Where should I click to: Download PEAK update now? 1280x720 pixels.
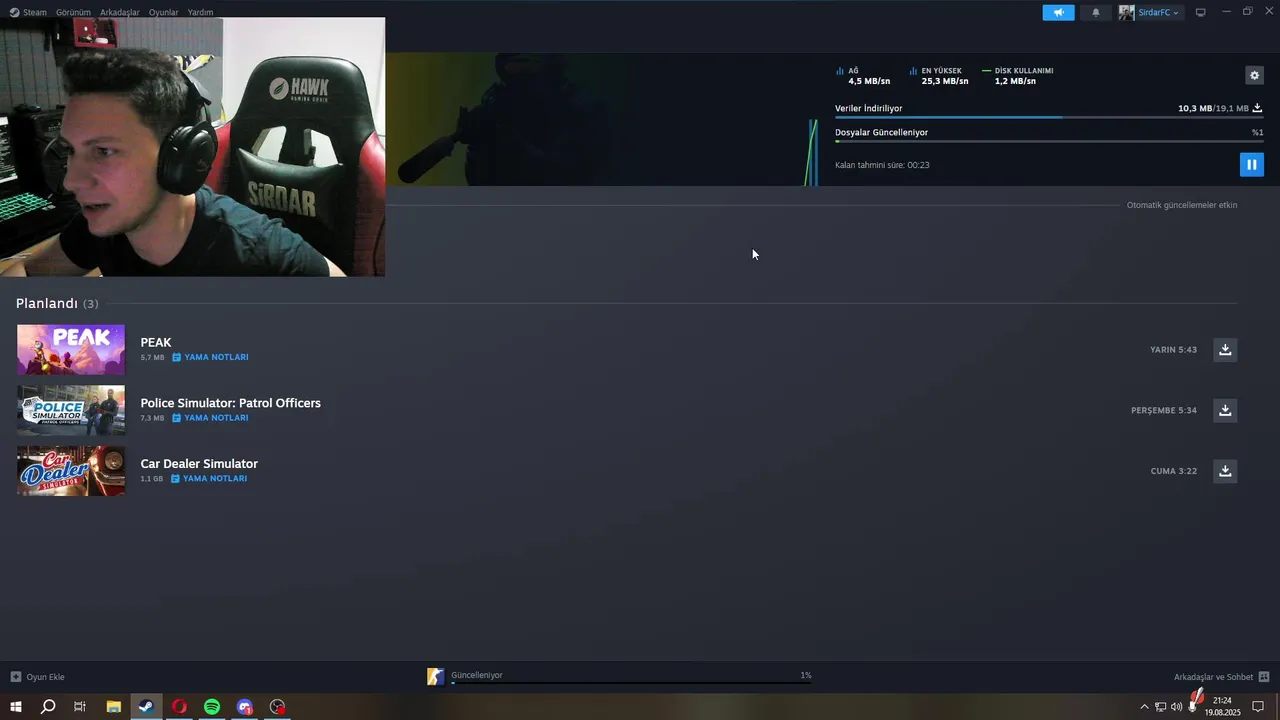(x=1225, y=349)
